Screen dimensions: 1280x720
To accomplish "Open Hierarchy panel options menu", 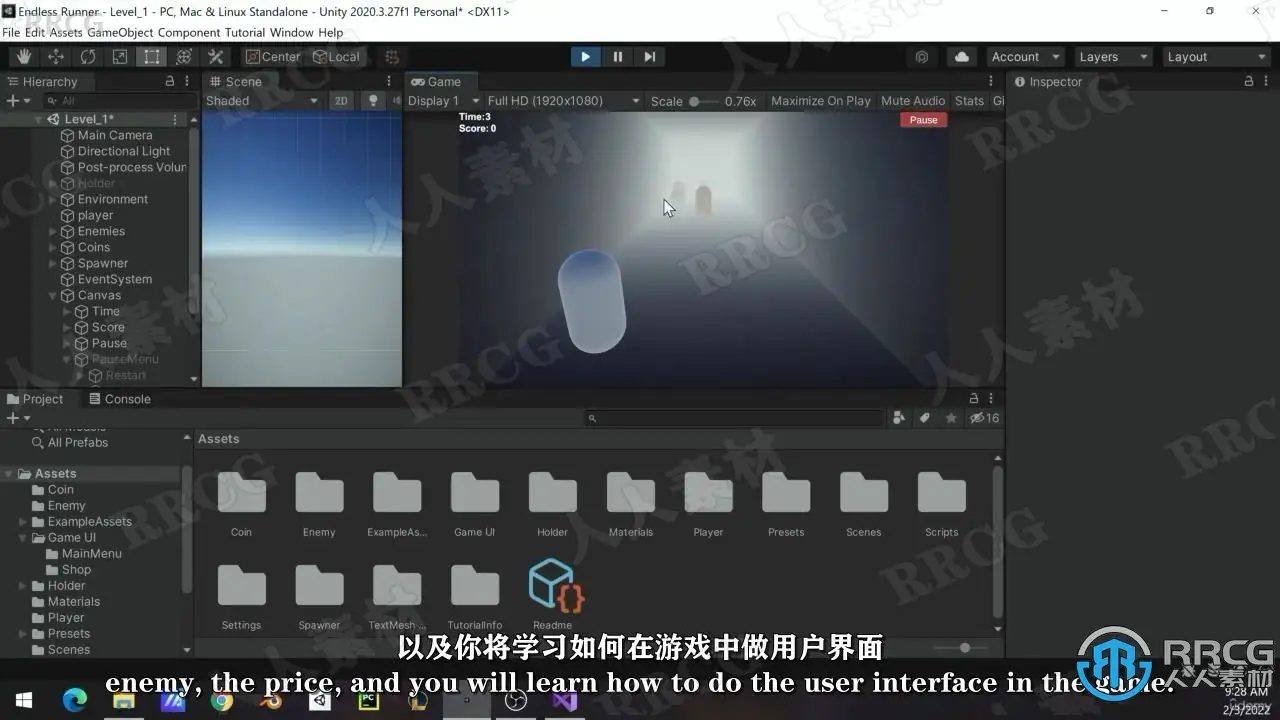I will [x=186, y=82].
